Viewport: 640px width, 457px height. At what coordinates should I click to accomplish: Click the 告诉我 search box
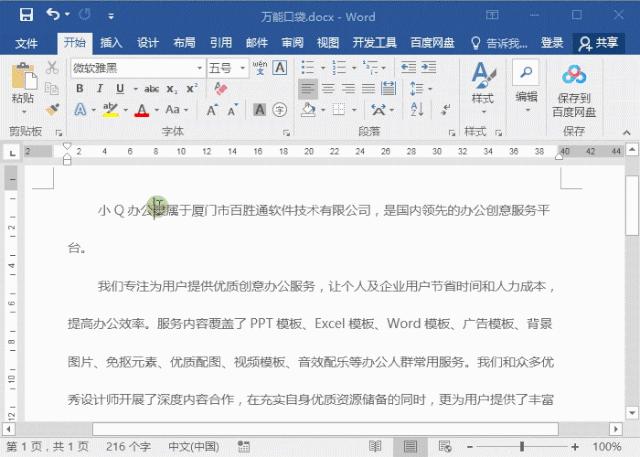click(499, 43)
